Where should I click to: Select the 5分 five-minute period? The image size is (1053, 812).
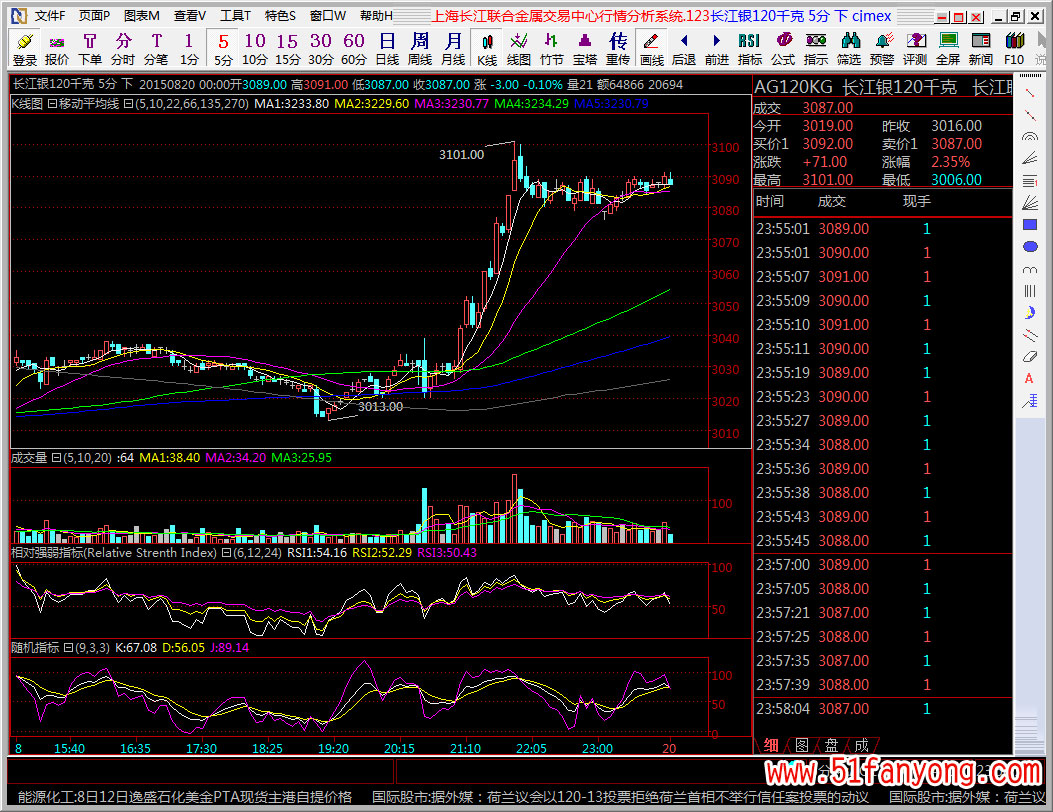223,49
